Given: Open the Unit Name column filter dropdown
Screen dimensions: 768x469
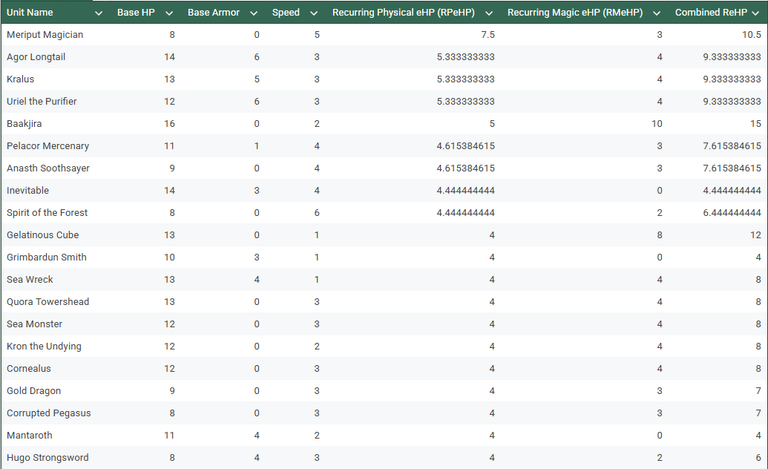Looking at the screenshot, I should 98,13.
